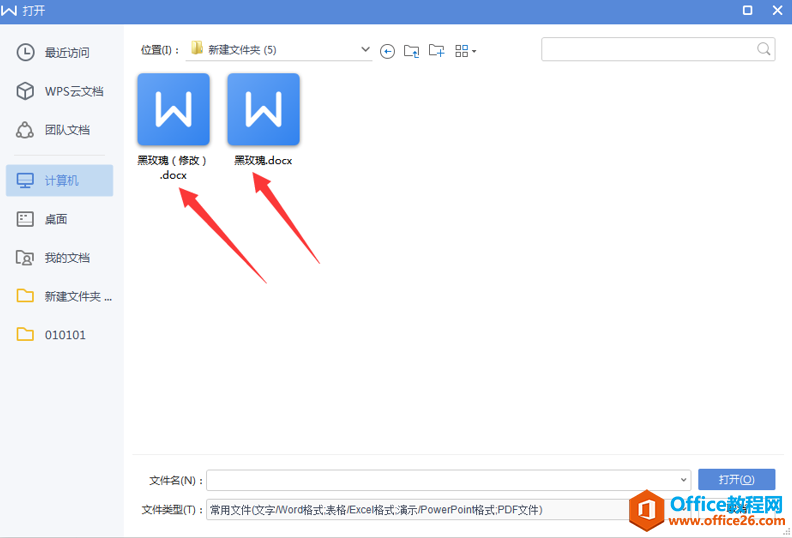
Task: Create a new folder
Action: 436,51
